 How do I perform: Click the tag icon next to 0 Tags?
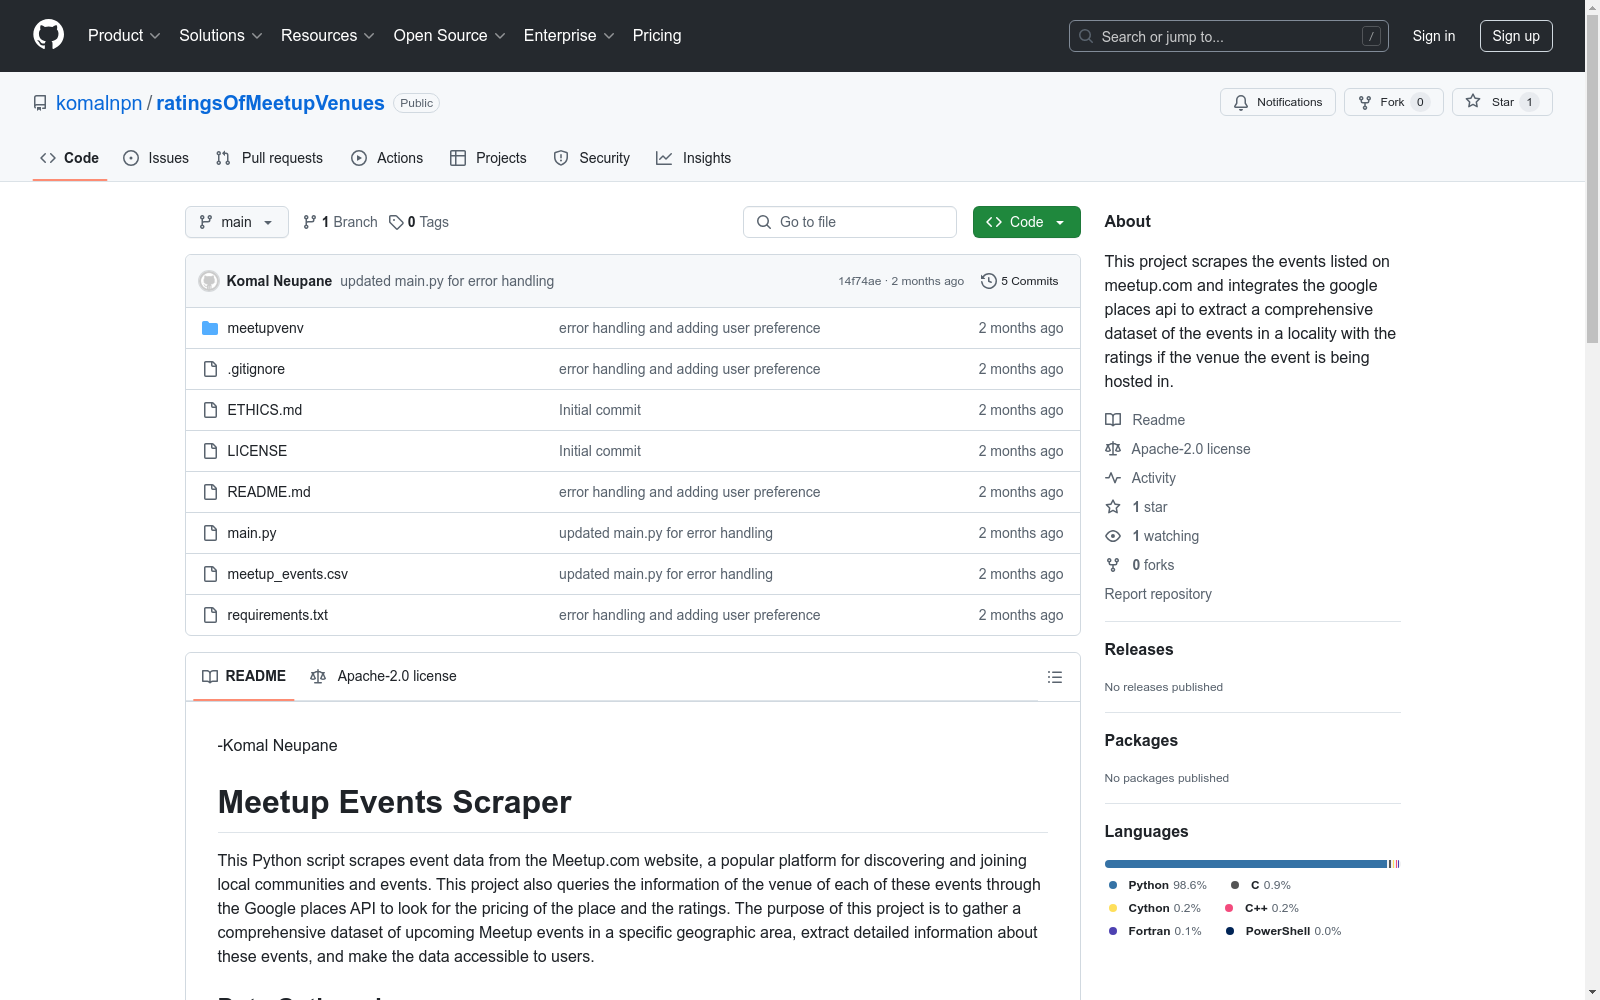click(396, 222)
